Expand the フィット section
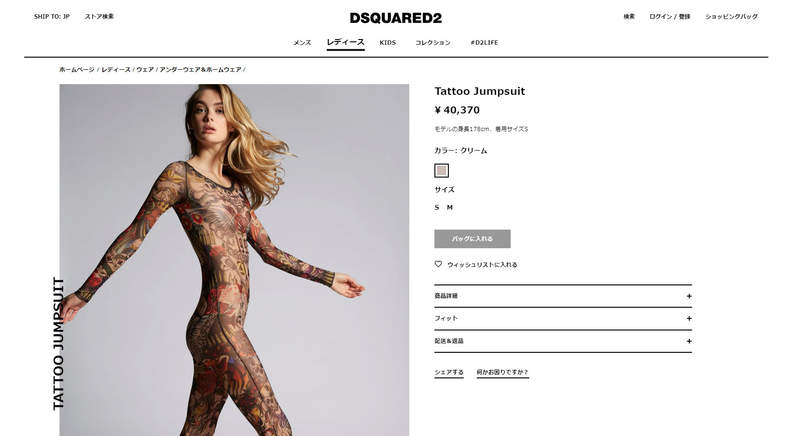This screenshot has width=800, height=436. [563, 318]
